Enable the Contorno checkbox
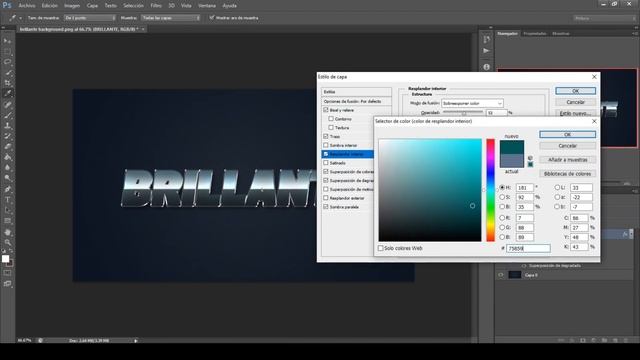This screenshot has width=640, height=360. point(331,119)
